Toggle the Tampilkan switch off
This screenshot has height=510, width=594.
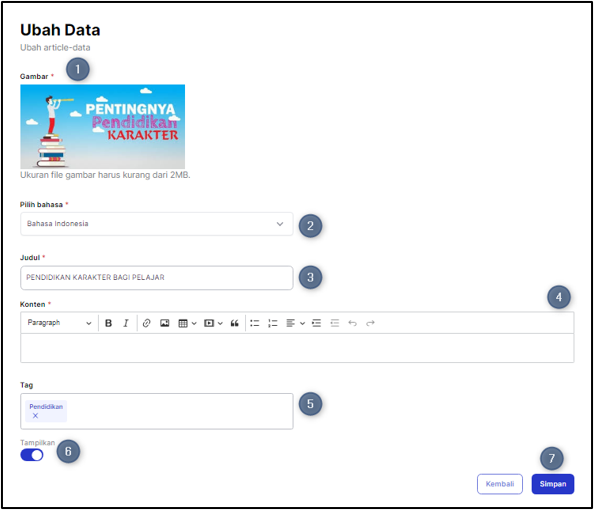tap(32, 455)
